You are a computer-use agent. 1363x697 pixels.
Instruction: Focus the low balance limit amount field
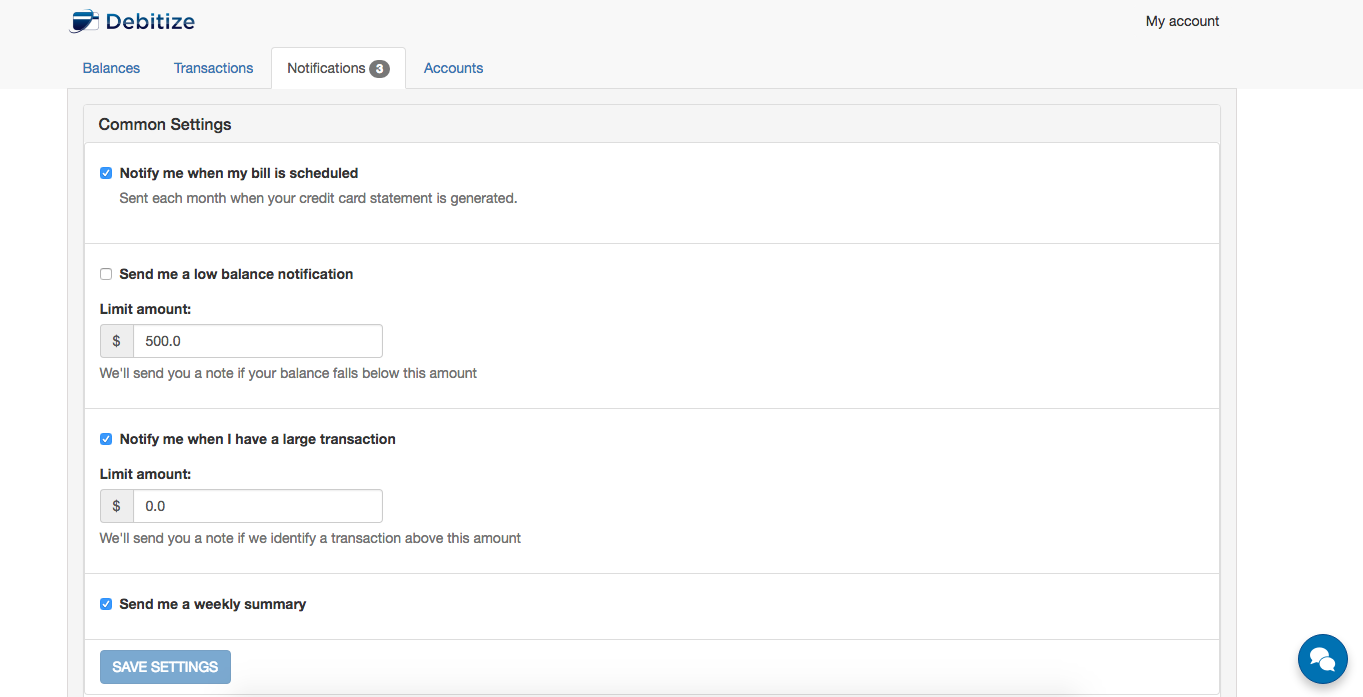coord(257,341)
